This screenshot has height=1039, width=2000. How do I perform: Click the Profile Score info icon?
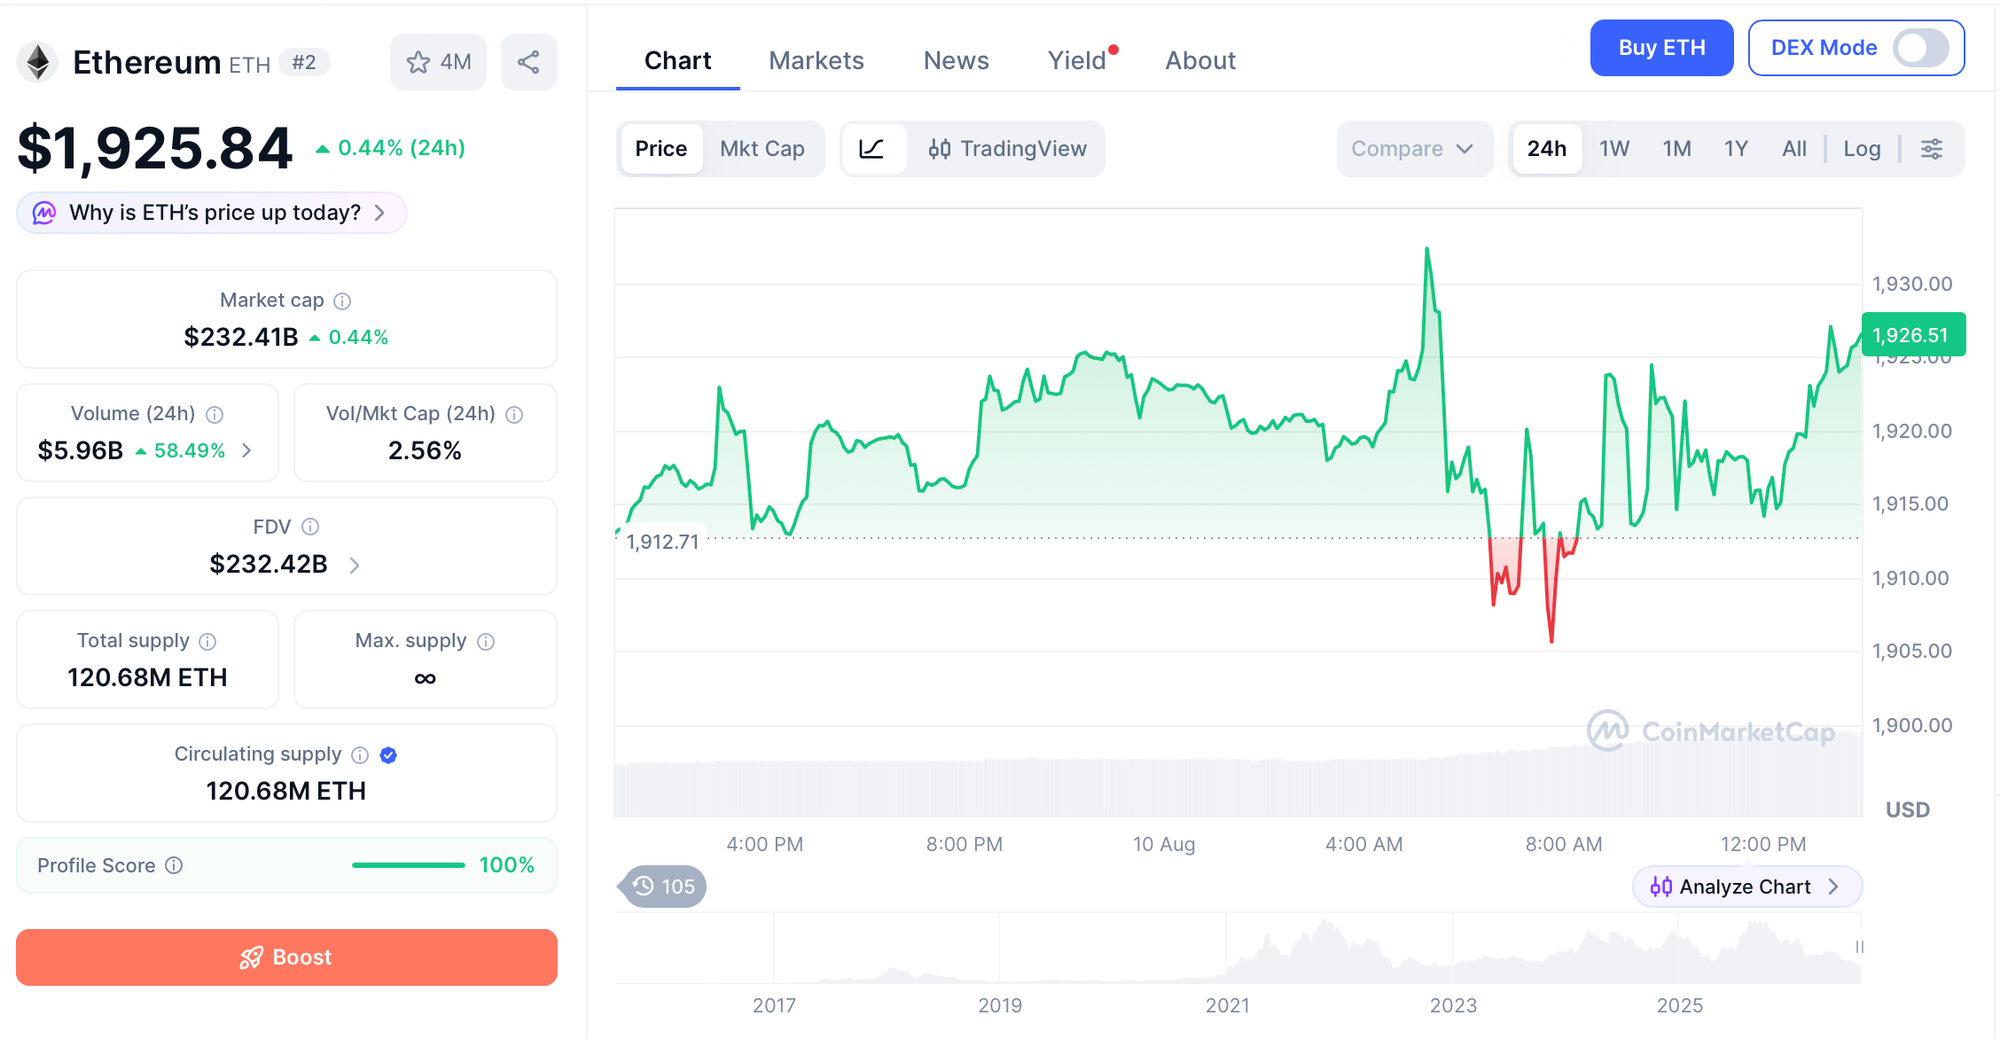[x=174, y=865]
